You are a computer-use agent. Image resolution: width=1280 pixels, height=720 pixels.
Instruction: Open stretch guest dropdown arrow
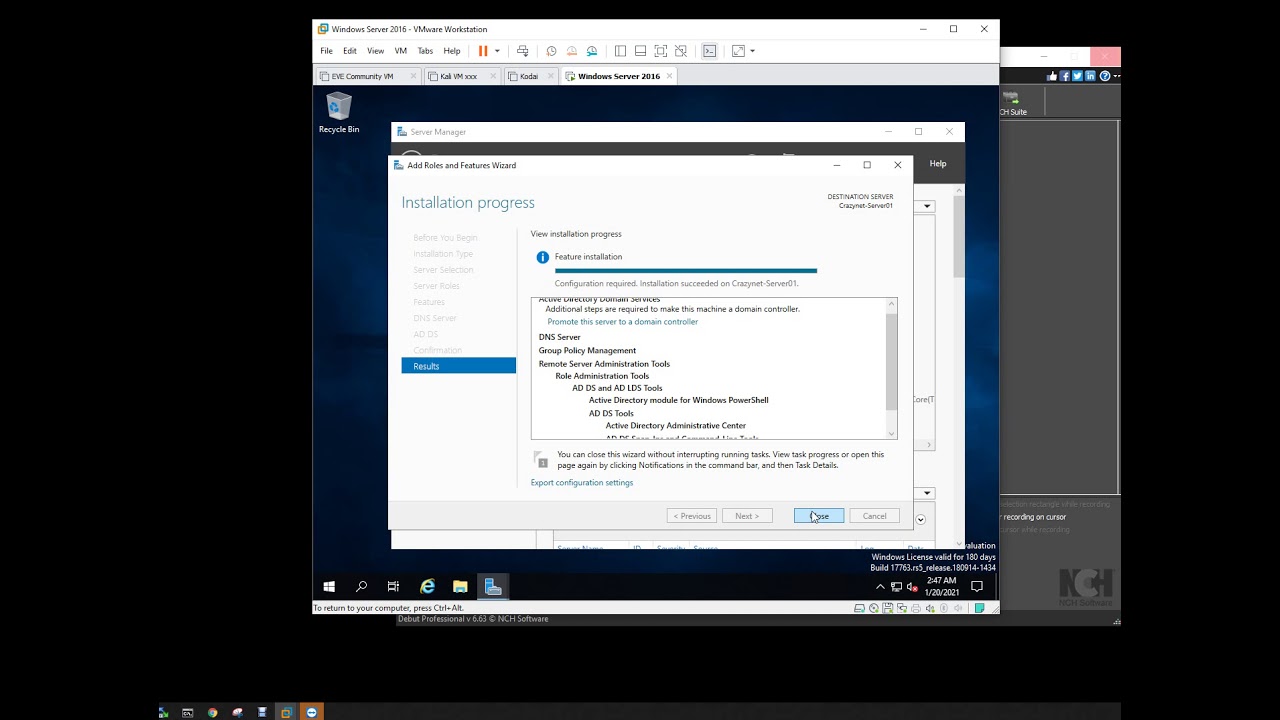[x=752, y=51]
